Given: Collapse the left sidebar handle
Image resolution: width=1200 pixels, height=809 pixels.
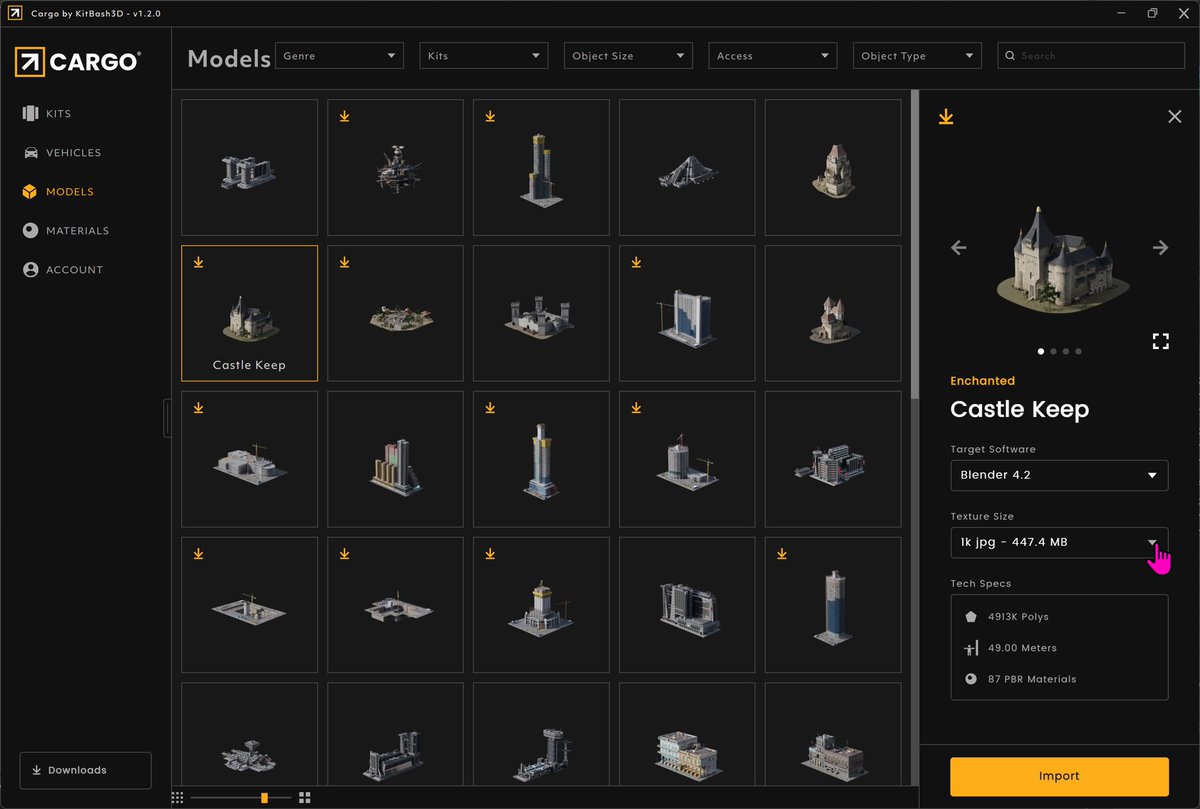Looking at the screenshot, I should [167, 418].
